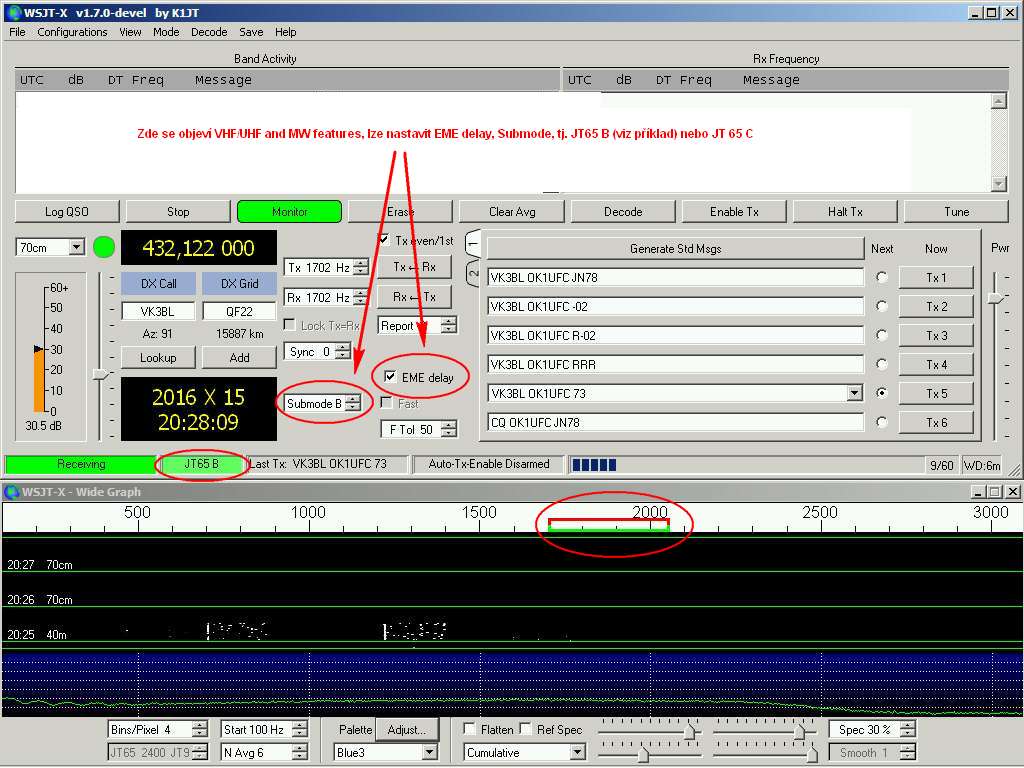Adjust the Tx 1702 Hz spinner arrows
The height and width of the screenshot is (768, 1024).
coord(361,268)
